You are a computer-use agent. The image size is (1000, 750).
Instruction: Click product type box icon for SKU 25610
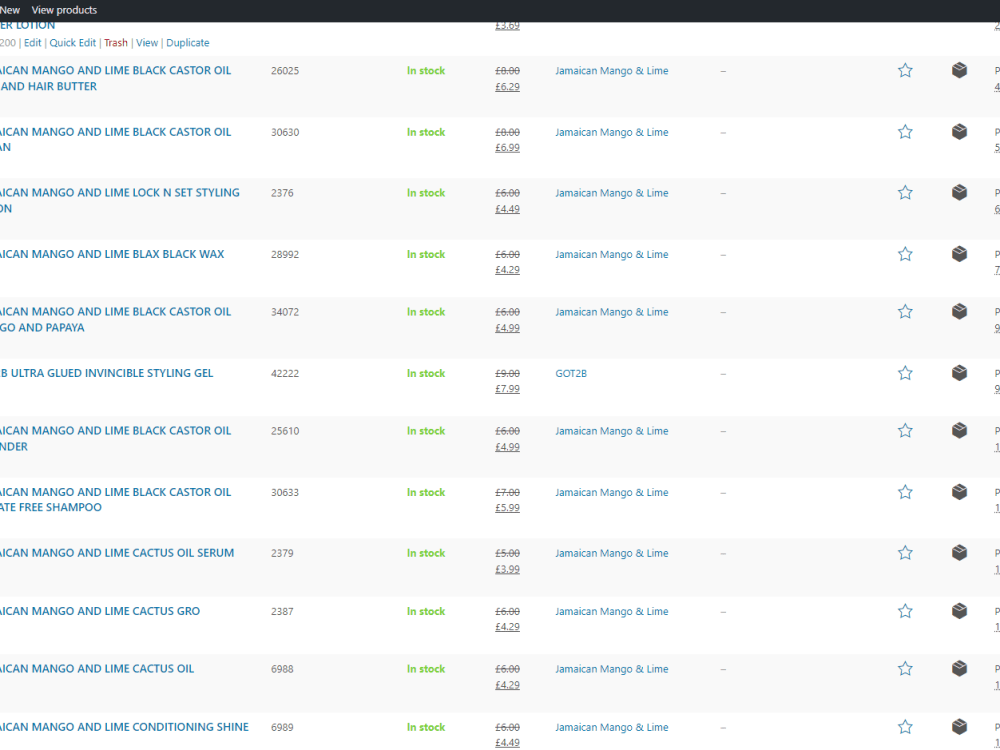(959, 430)
